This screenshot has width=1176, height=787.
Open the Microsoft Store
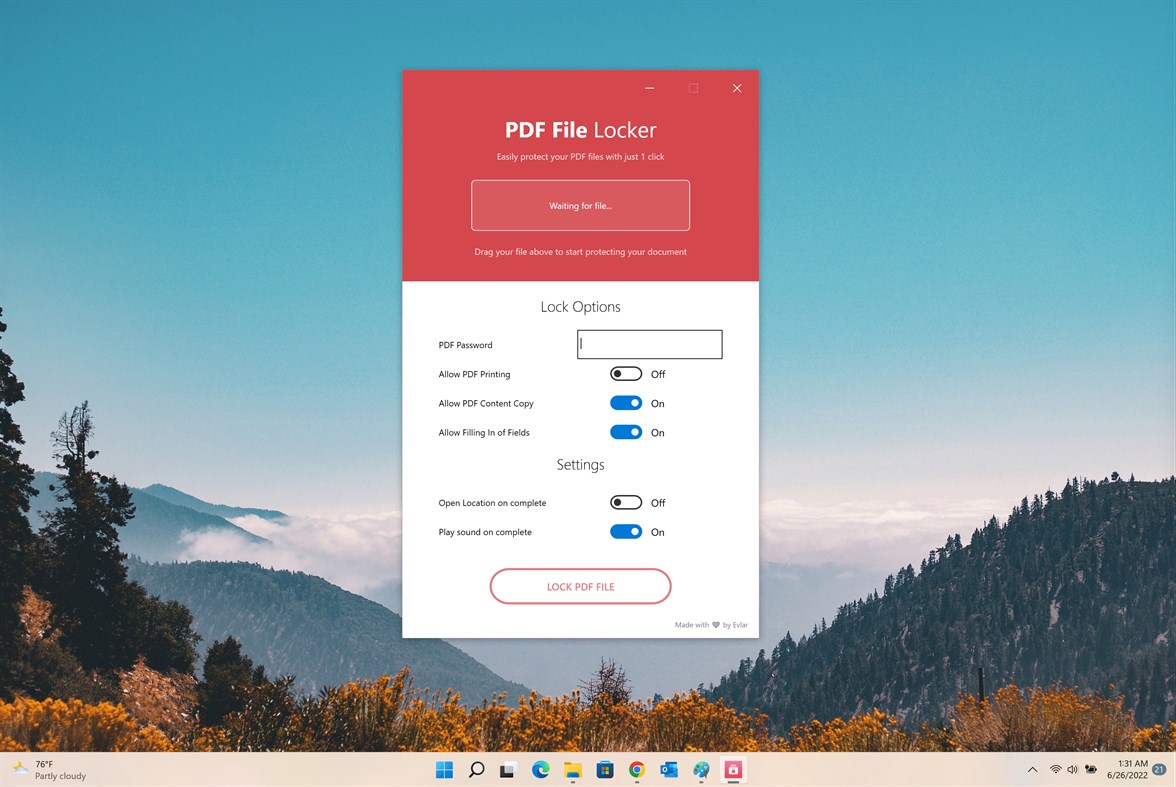604,770
